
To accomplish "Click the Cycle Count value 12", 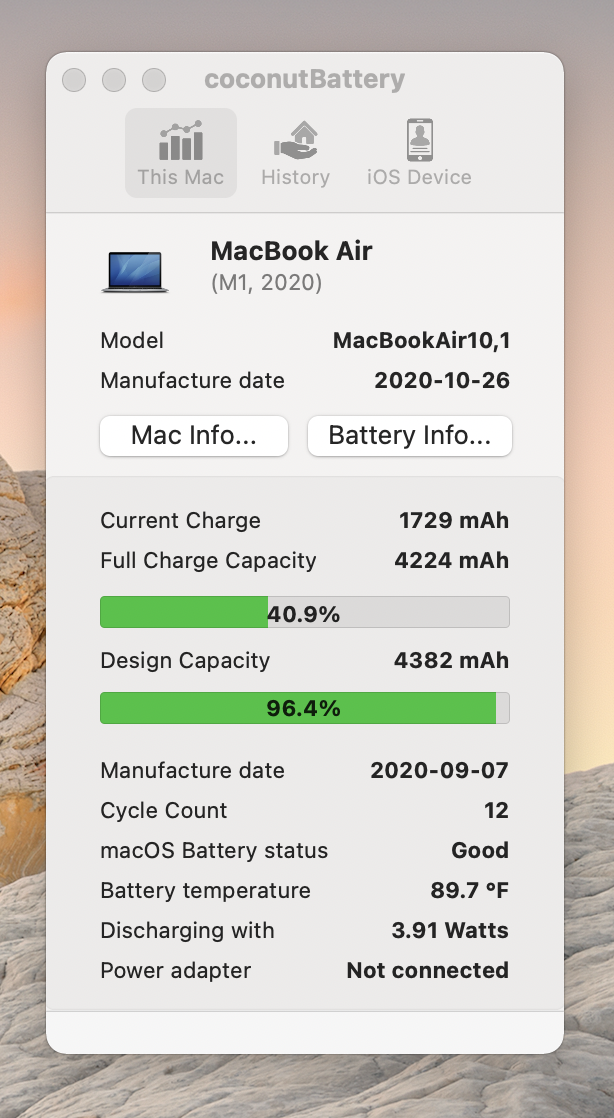I will [x=496, y=811].
